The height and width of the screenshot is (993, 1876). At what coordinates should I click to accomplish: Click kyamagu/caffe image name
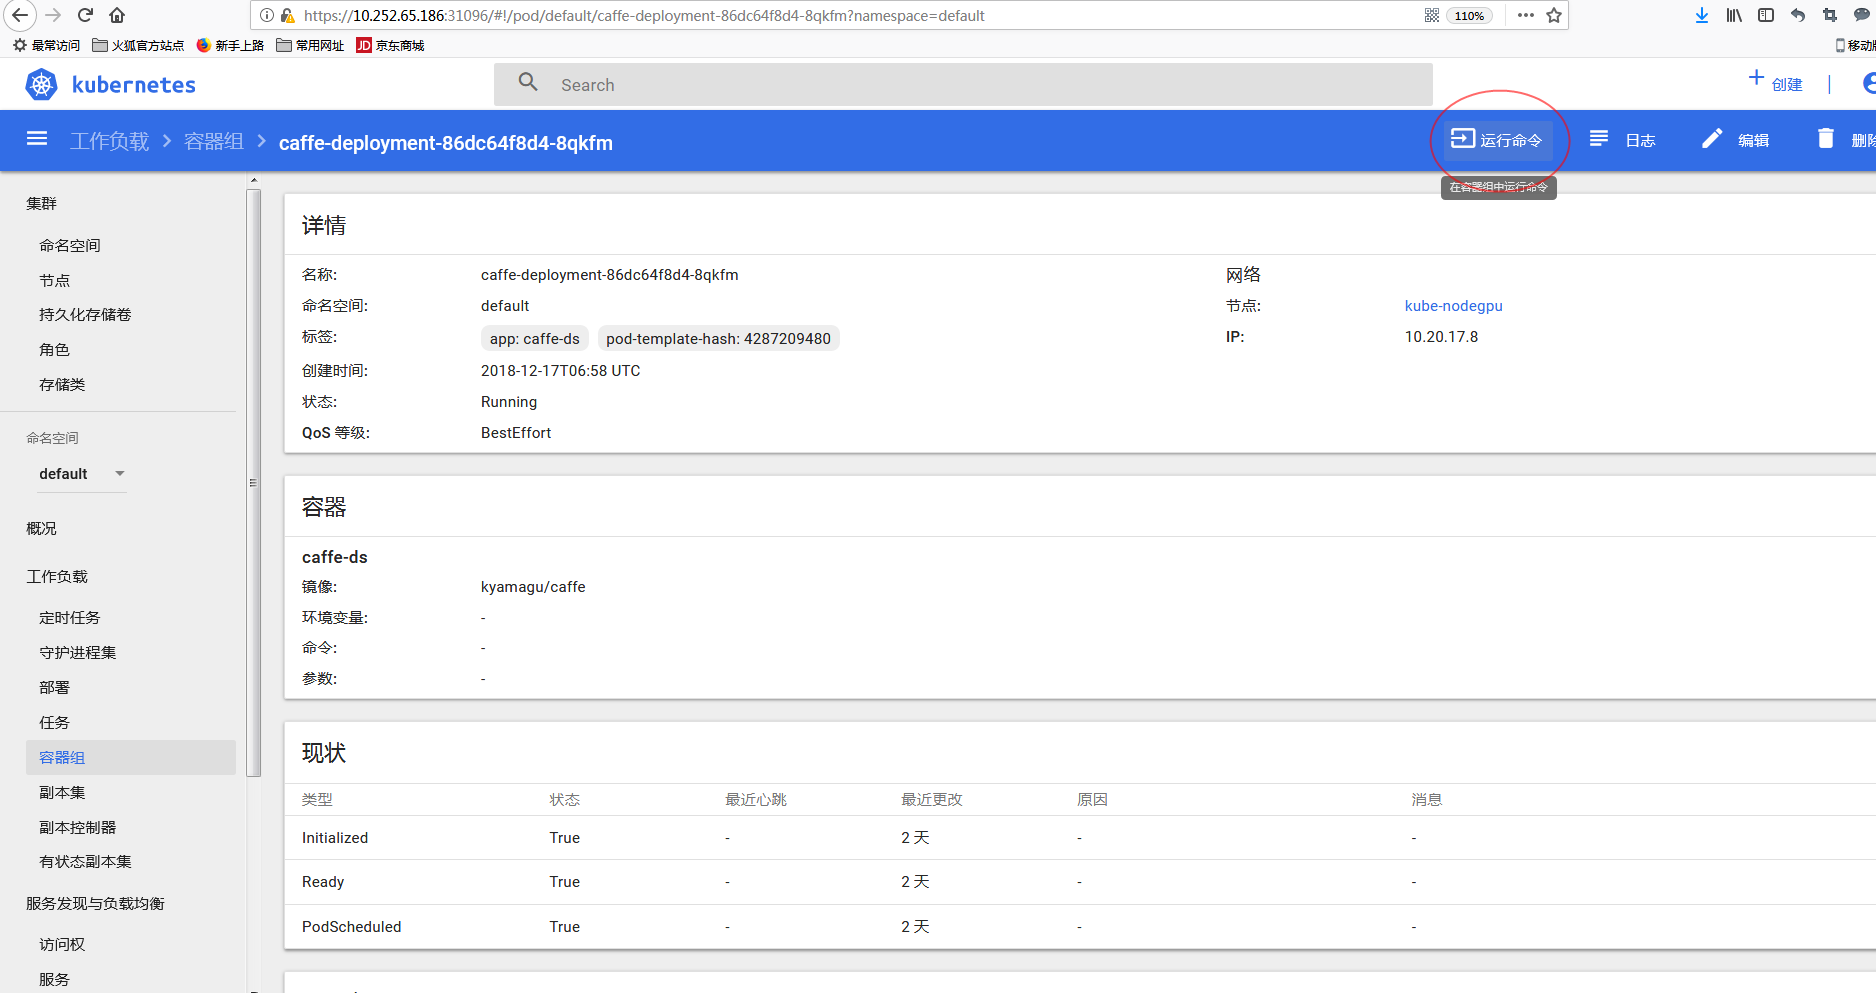point(533,587)
